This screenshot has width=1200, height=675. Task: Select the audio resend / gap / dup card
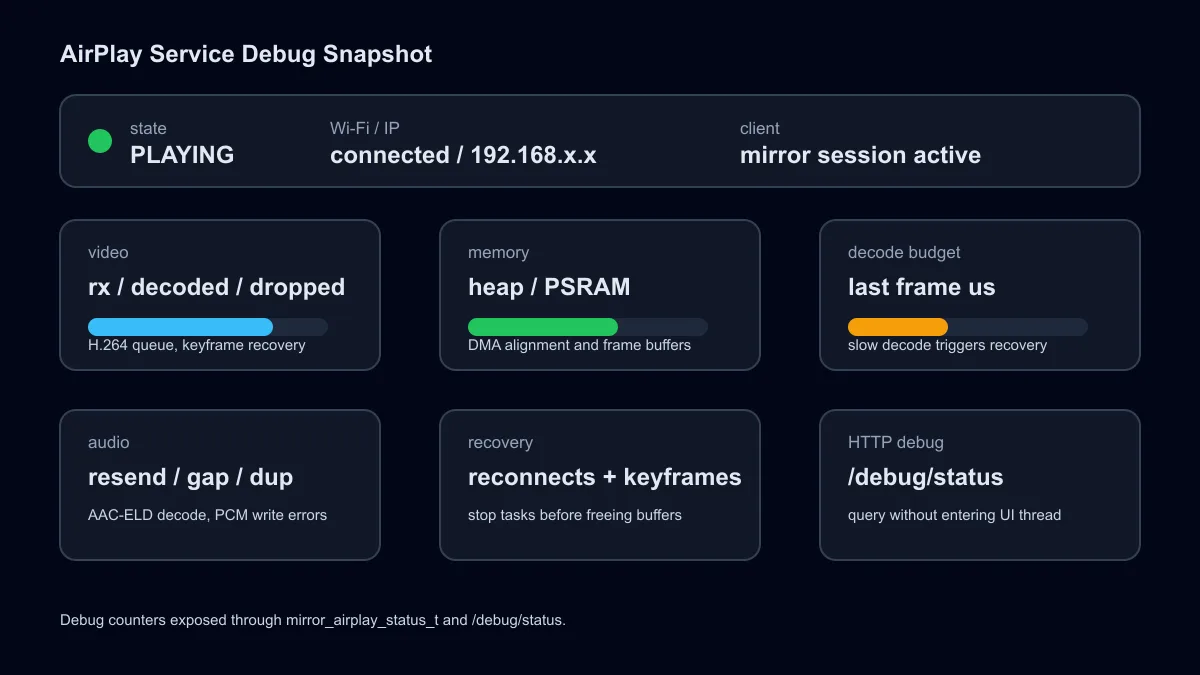[220, 485]
